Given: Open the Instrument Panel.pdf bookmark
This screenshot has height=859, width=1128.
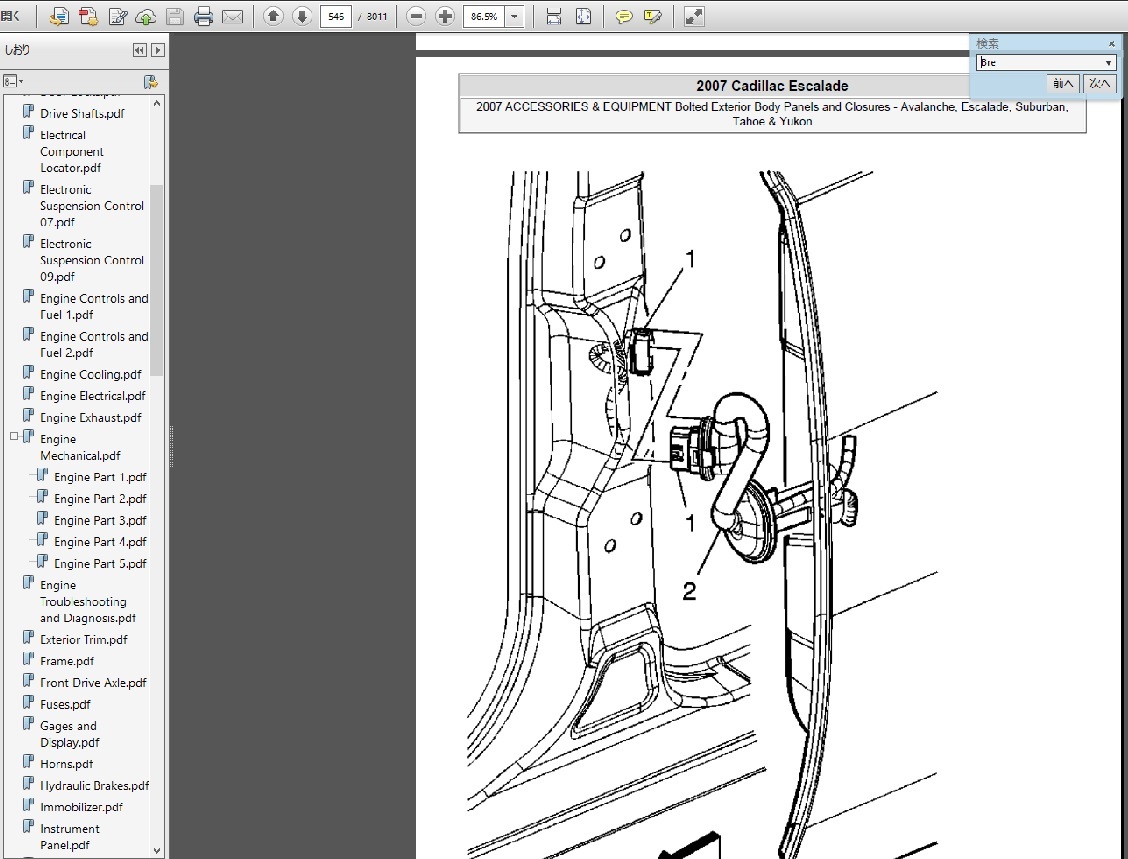Looking at the screenshot, I should (x=70, y=837).
